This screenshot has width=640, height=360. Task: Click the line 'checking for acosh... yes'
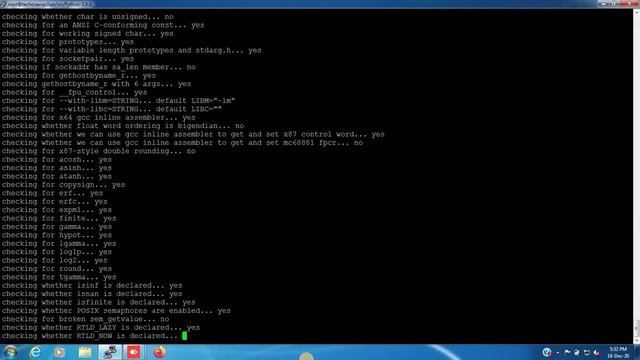coord(57,160)
